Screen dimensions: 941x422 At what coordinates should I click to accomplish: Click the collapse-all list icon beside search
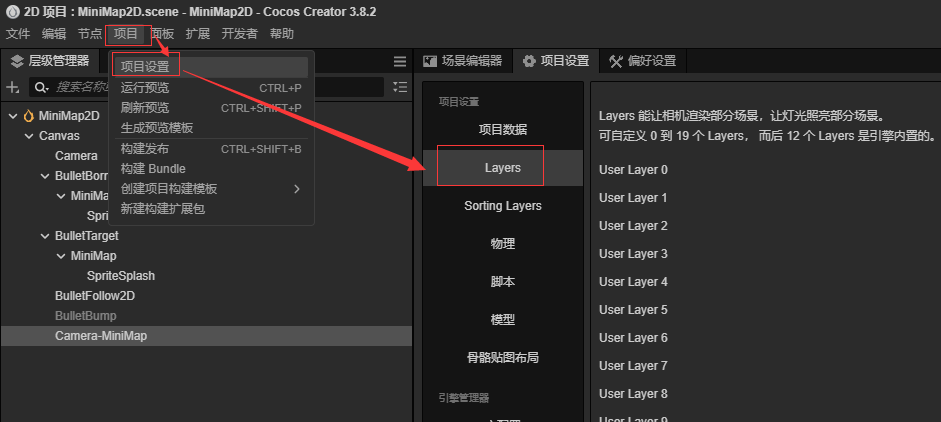point(400,87)
